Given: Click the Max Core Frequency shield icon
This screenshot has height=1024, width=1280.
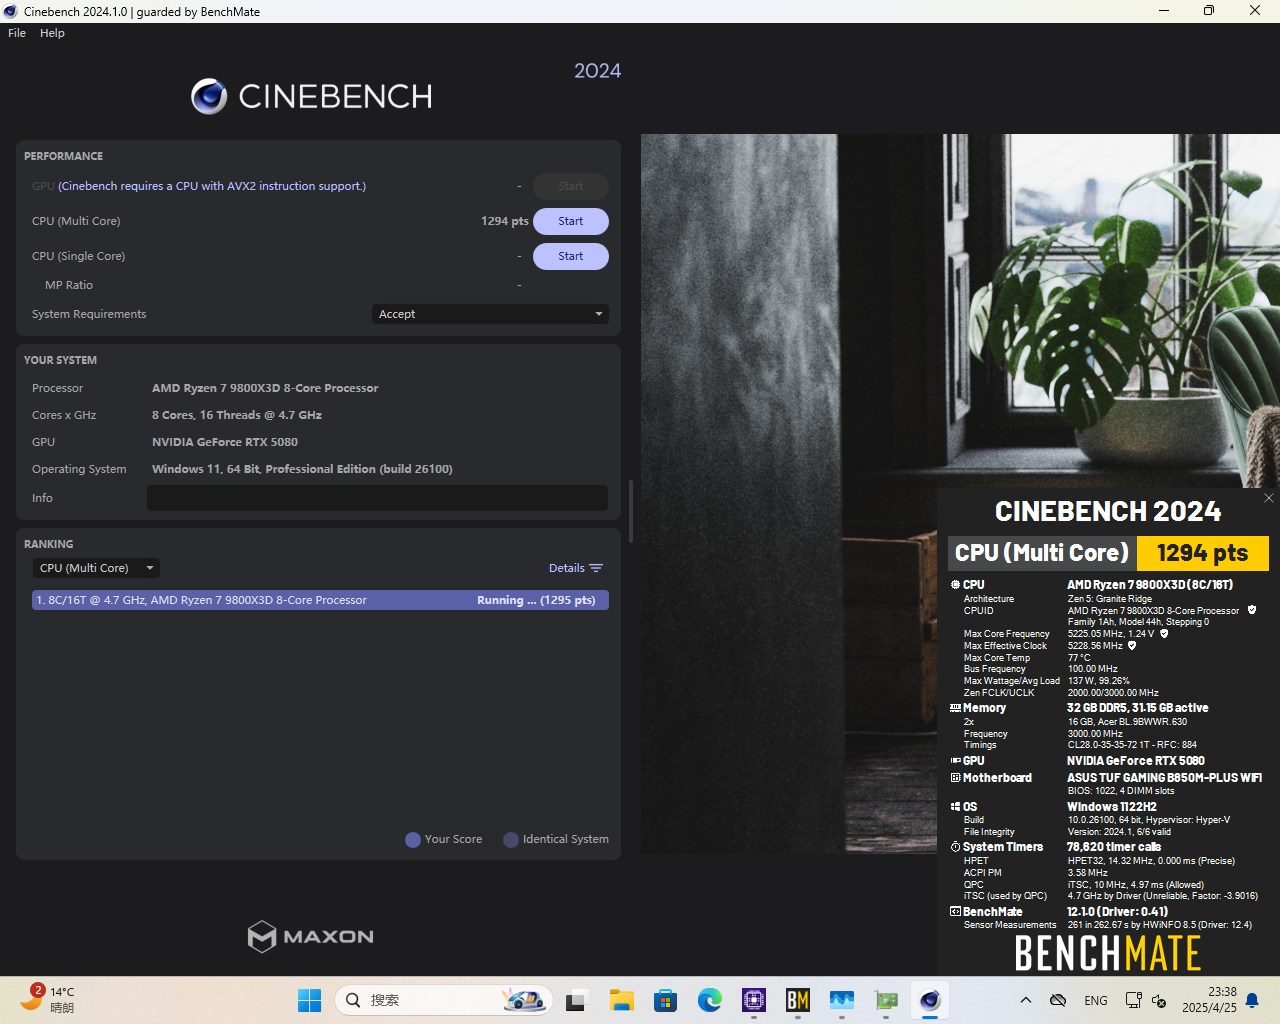Looking at the screenshot, I should tap(1164, 633).
